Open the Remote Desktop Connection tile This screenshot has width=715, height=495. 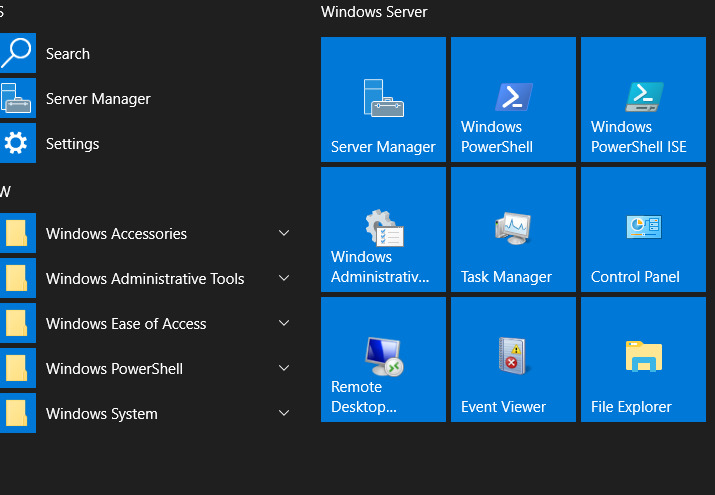click(x=383, y=359)
